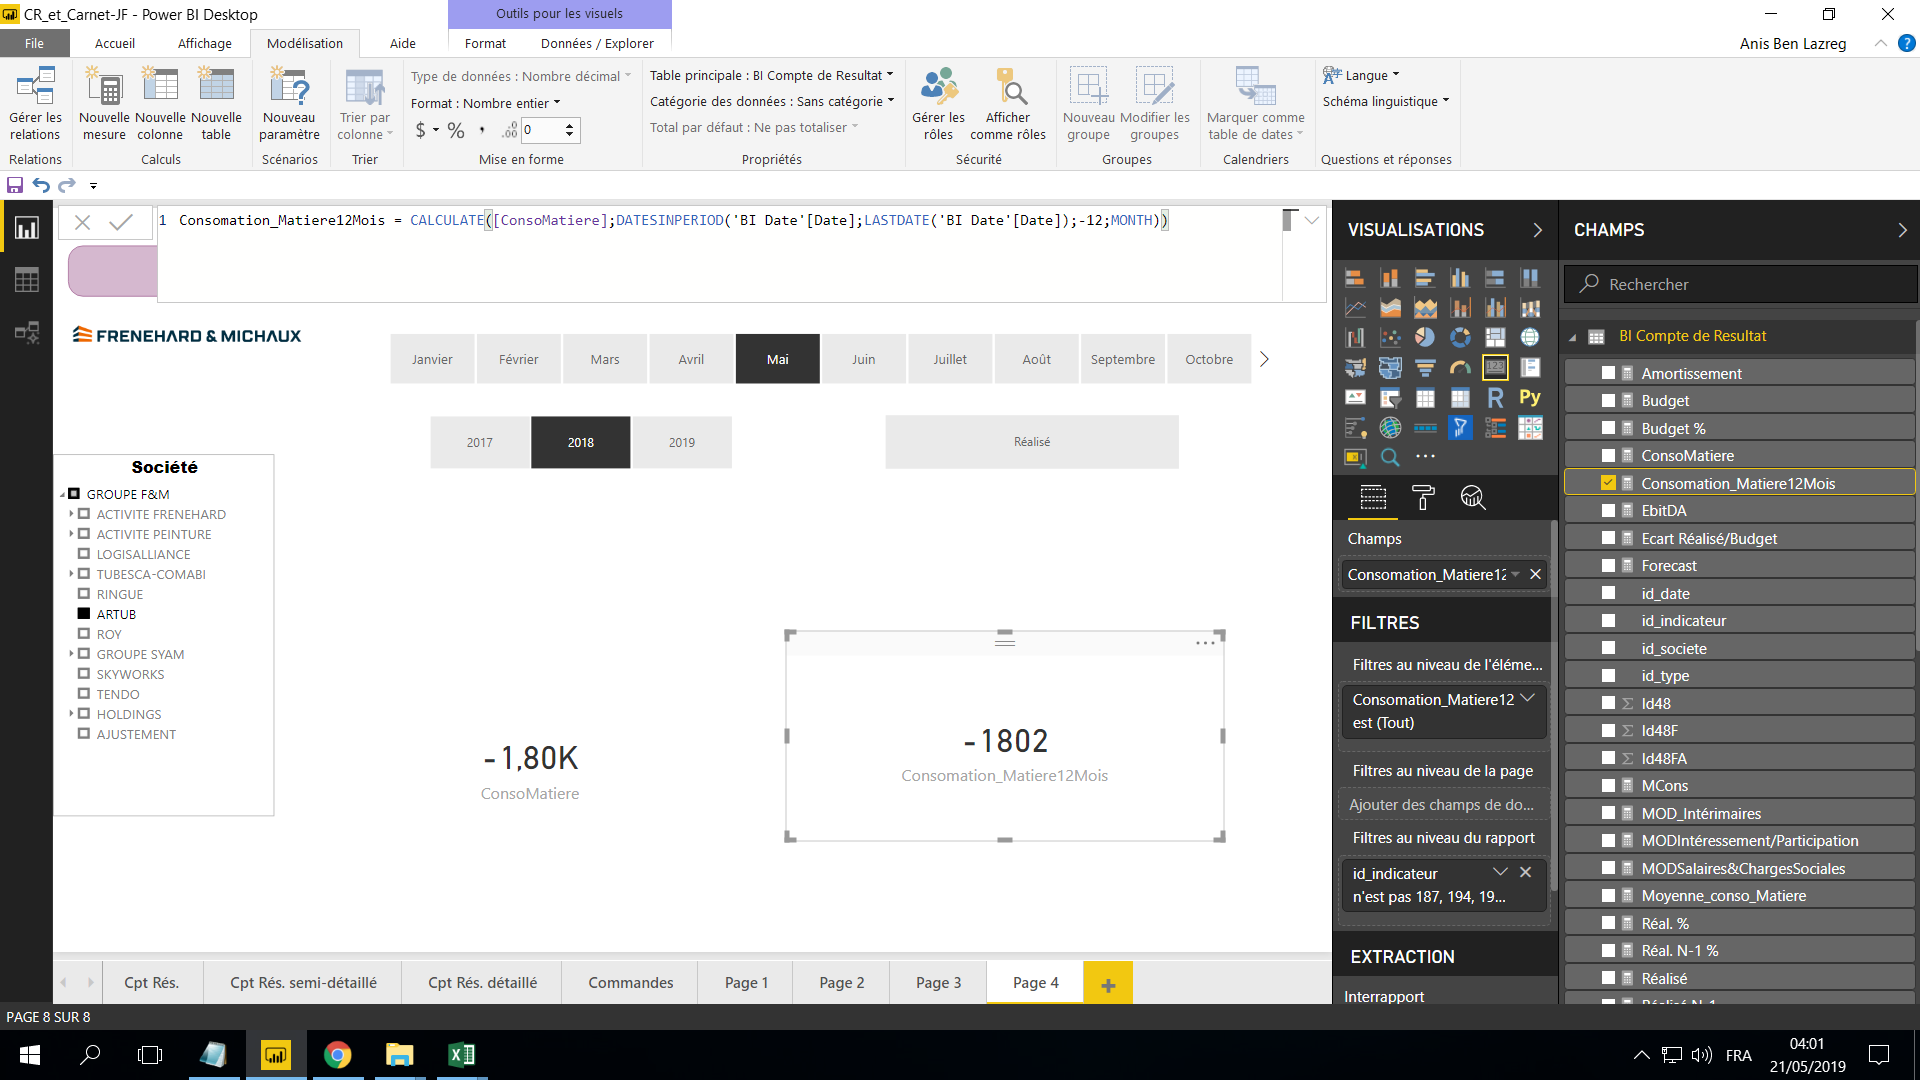Open the Accueil ribbon tab
1920x1080 pixels.
[x=115, y=43]
